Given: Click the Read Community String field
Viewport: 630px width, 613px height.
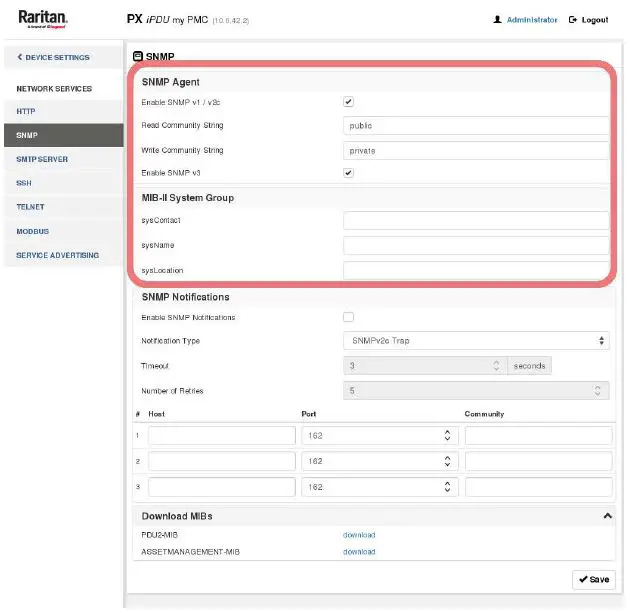Looking at the screenshot, I should [x=476, y=126].
